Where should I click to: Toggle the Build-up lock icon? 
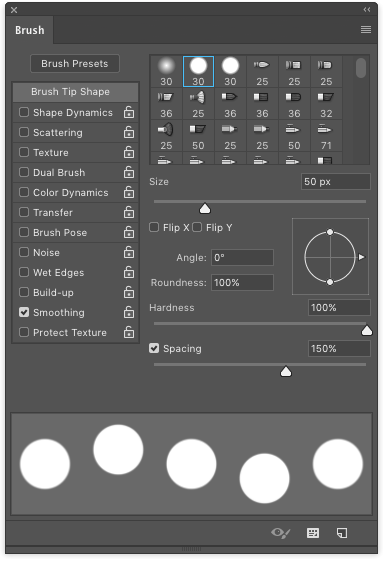coord(129,293)
